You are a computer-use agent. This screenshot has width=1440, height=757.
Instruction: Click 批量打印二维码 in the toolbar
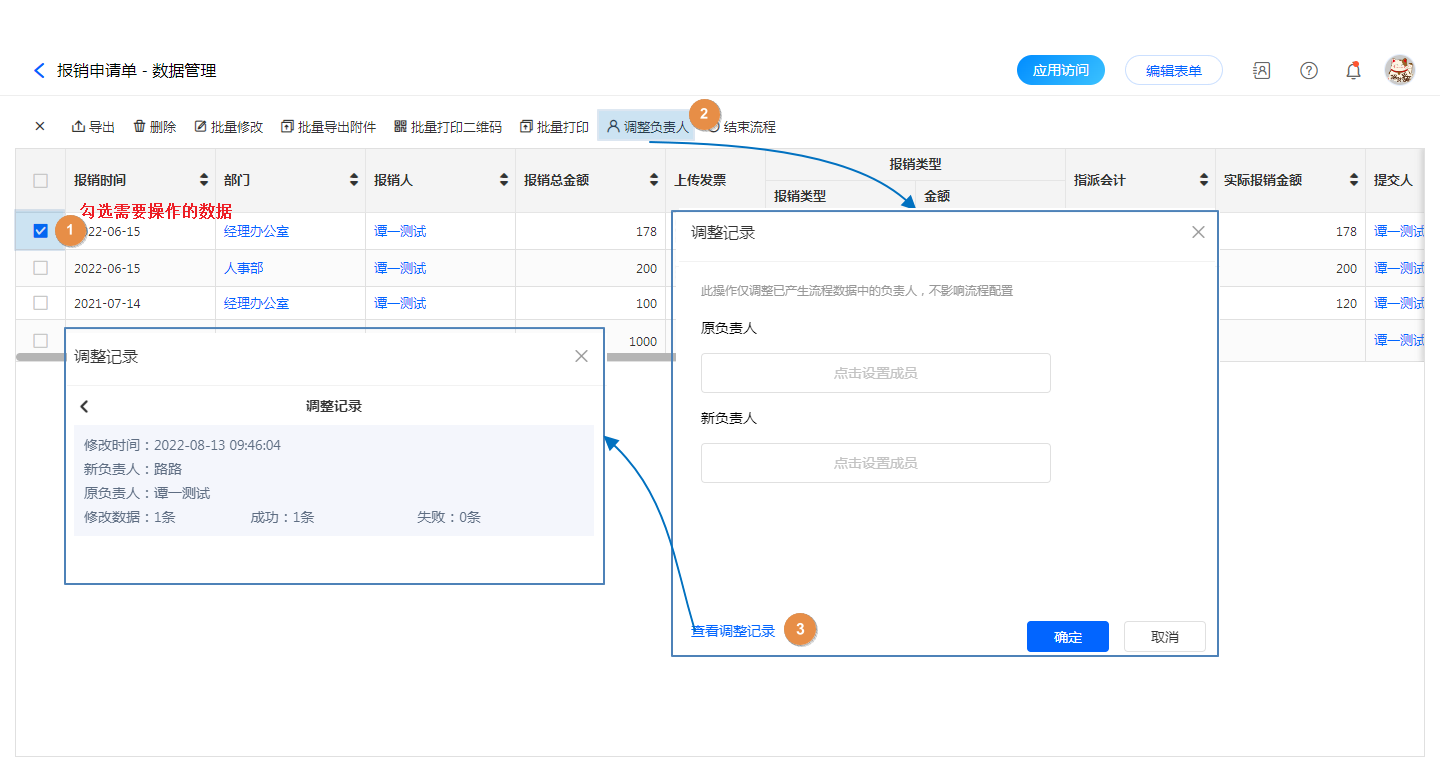pyautogui.click(x=448, y=127)
